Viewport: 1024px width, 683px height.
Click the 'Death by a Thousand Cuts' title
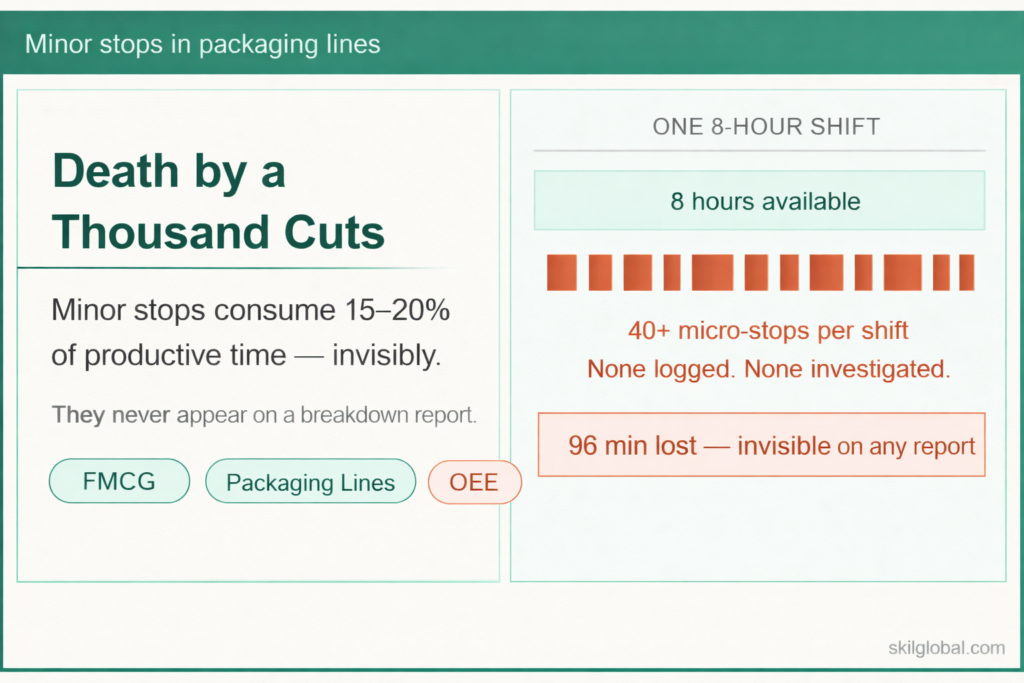point(218,202)
